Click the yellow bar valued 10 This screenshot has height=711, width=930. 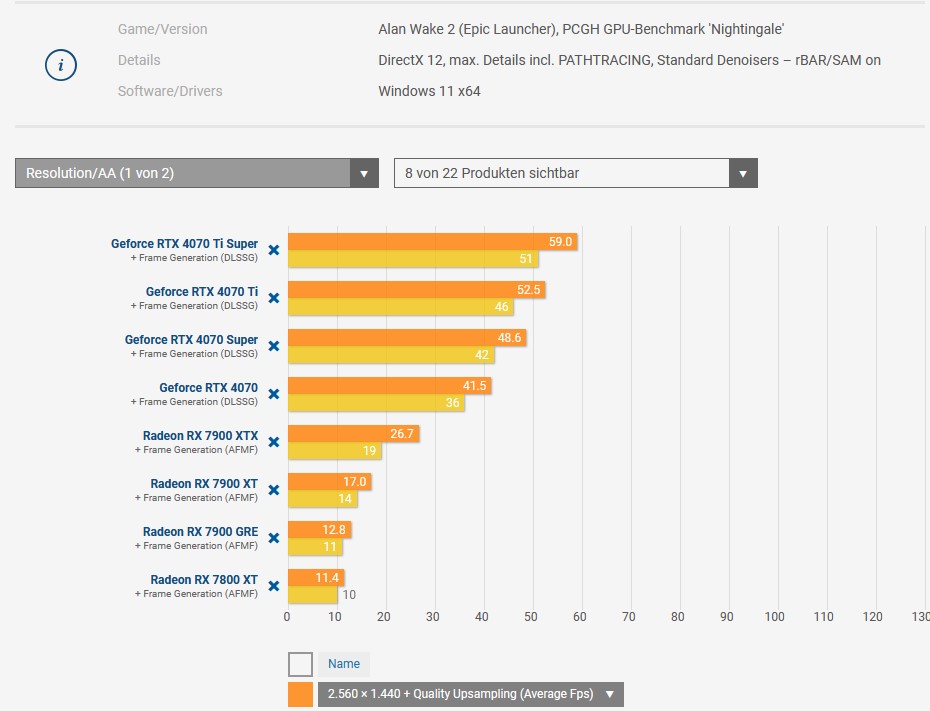(313, 595)
